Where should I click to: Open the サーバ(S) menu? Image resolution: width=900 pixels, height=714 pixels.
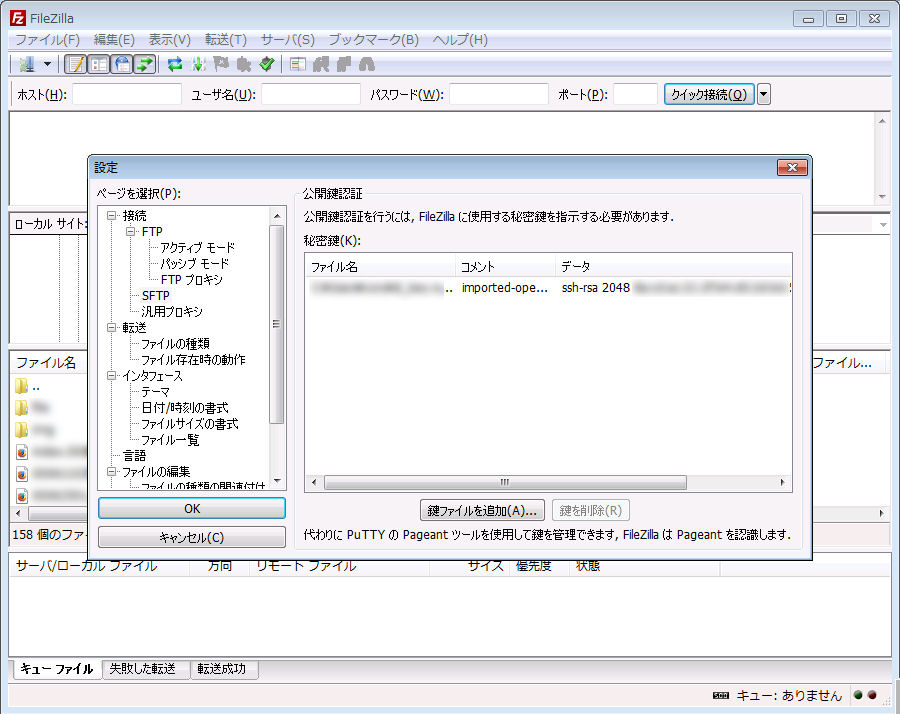click(x=288, y=40)
